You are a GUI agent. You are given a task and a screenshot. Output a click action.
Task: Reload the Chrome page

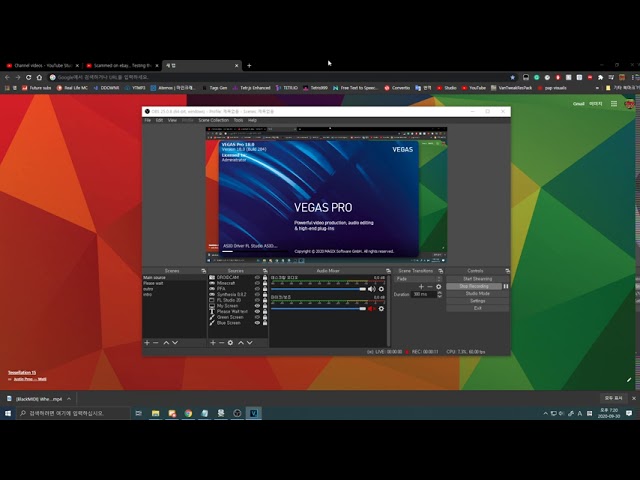29,77
